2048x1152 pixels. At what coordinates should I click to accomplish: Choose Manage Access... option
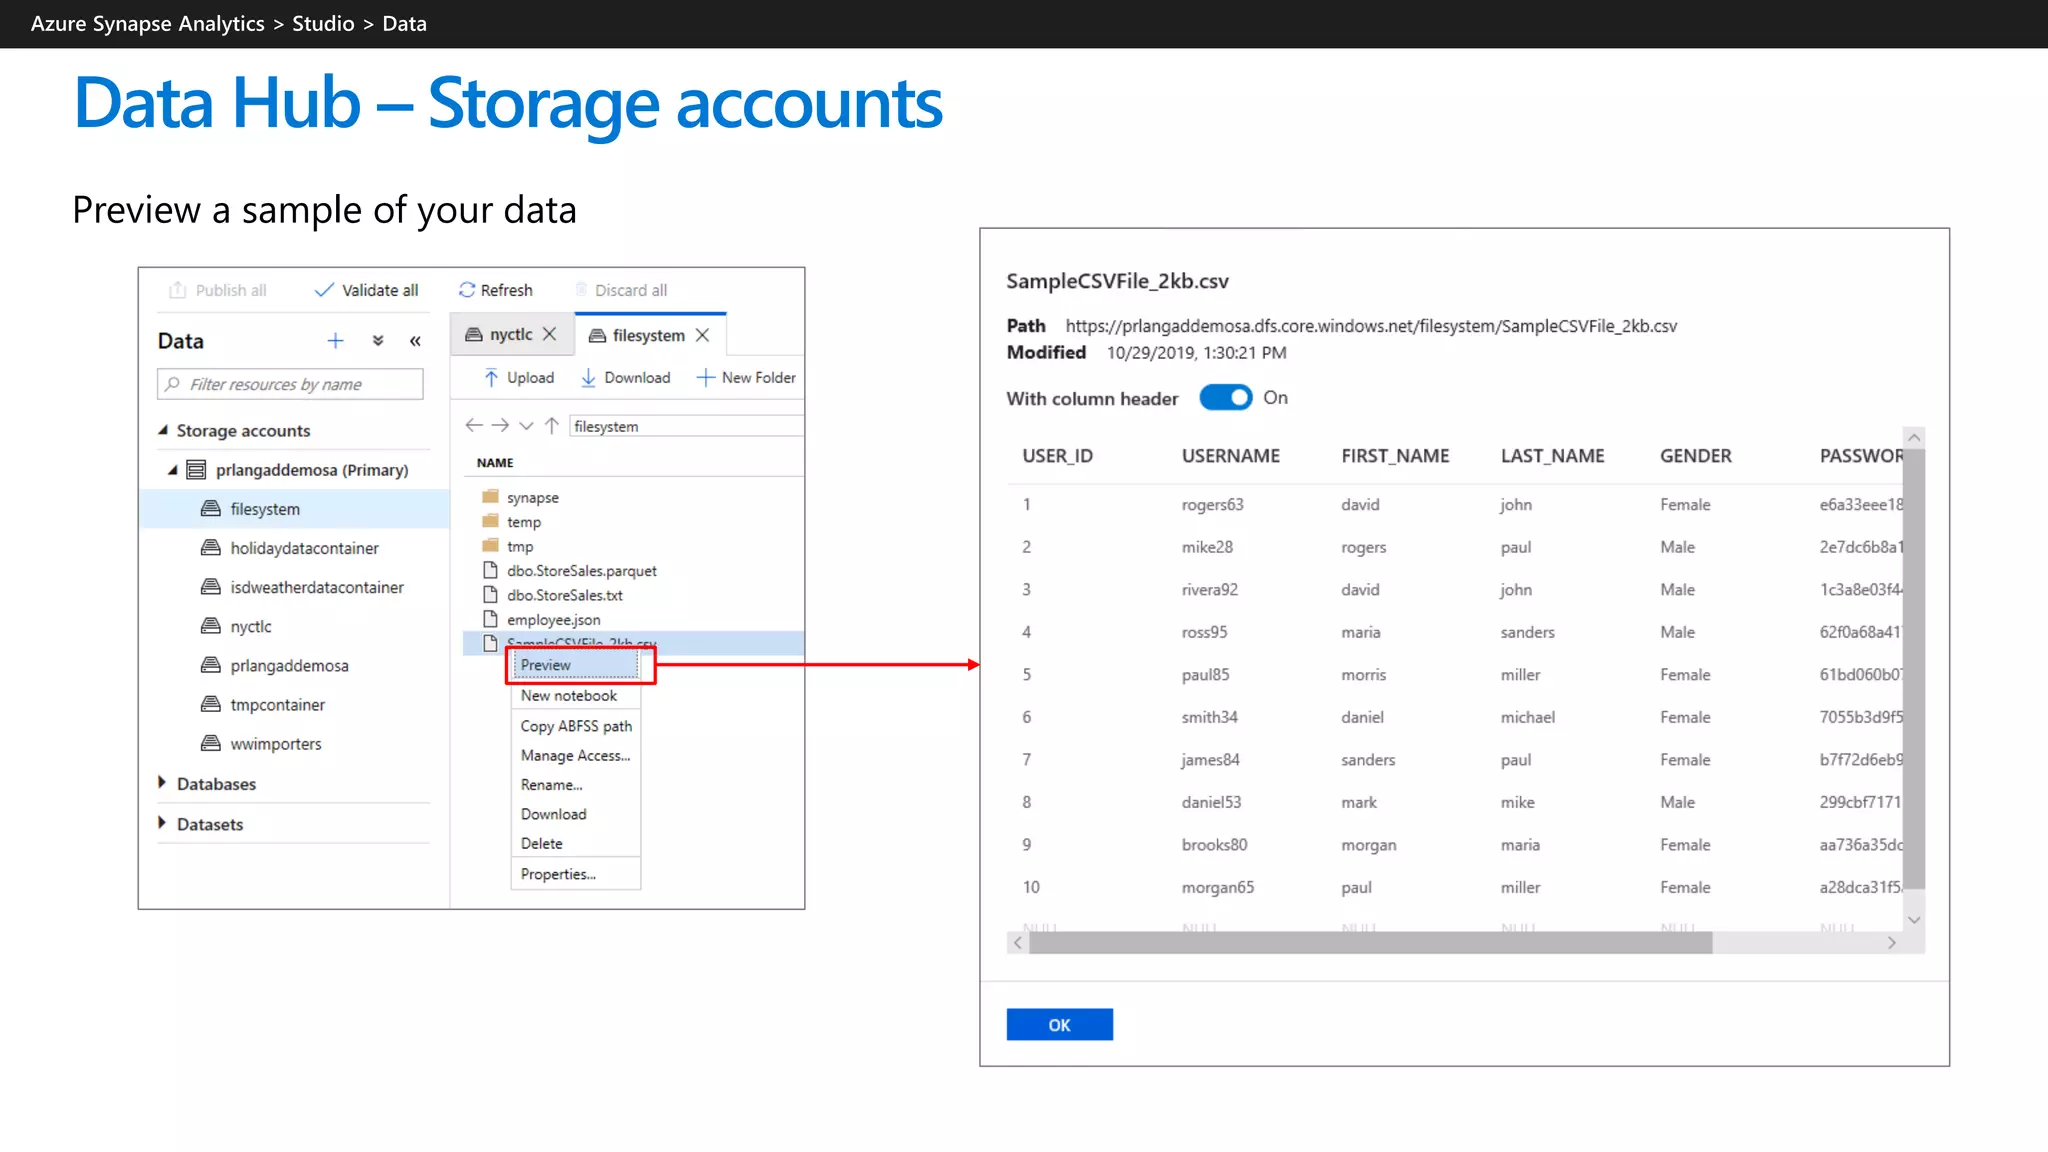[x=575, y=756]
